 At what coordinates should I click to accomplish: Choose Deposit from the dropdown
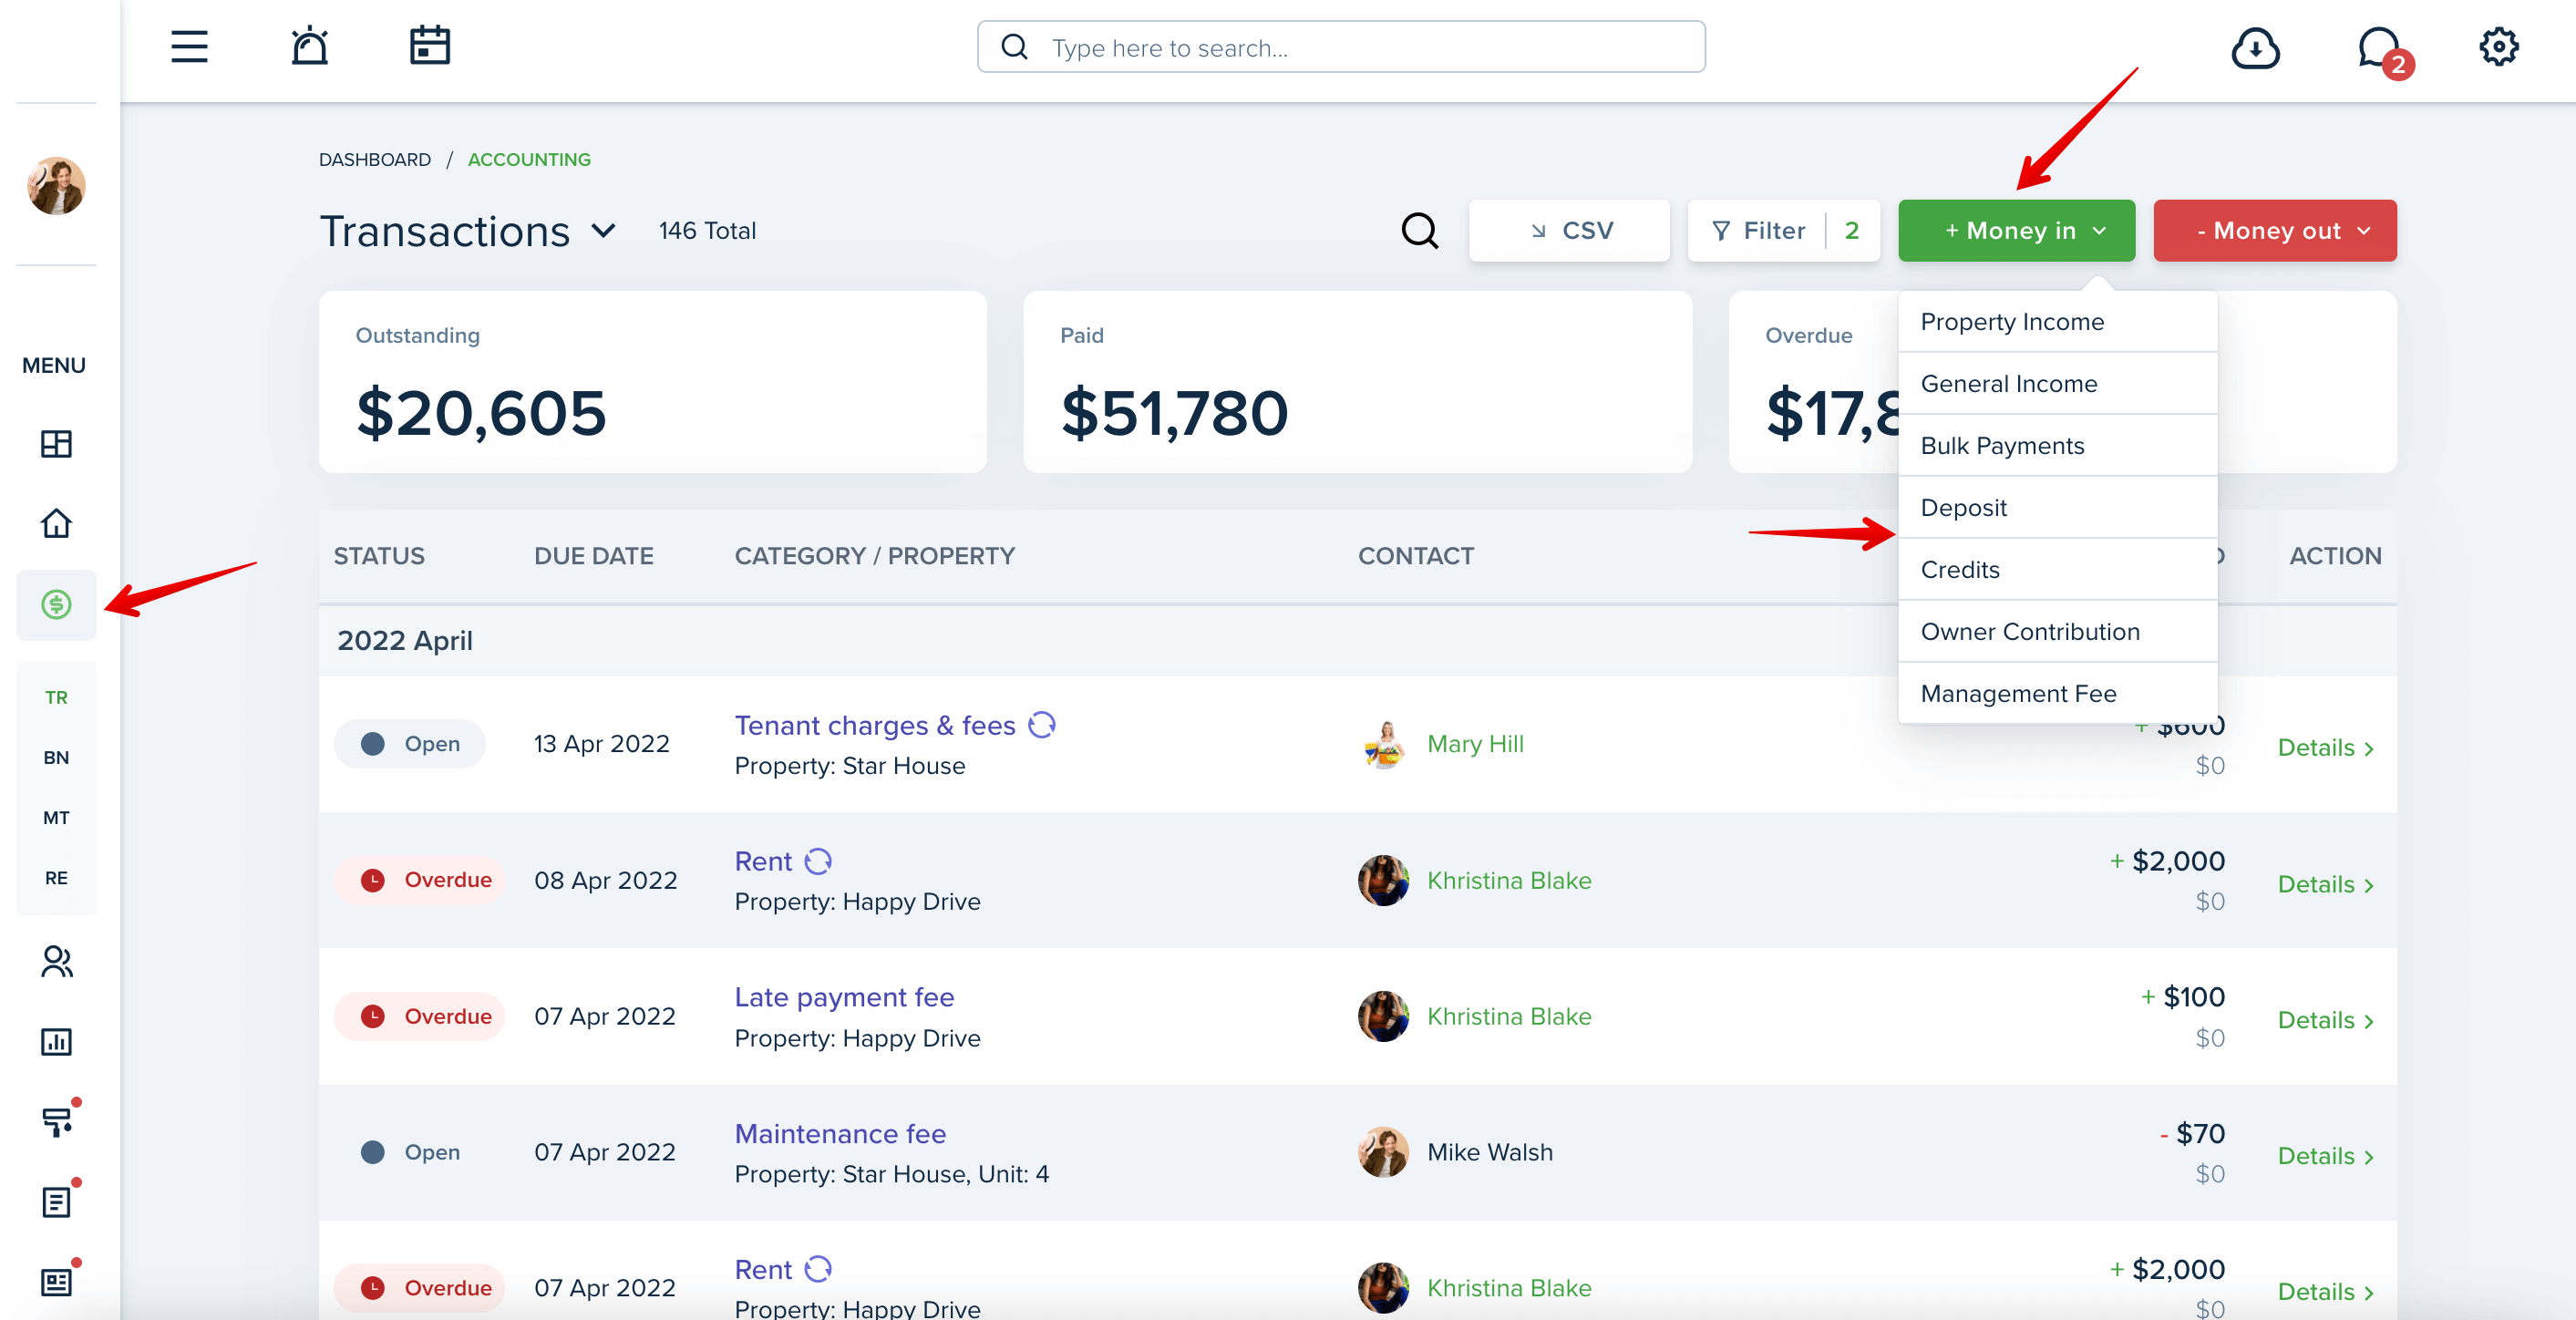point(2057,508)
